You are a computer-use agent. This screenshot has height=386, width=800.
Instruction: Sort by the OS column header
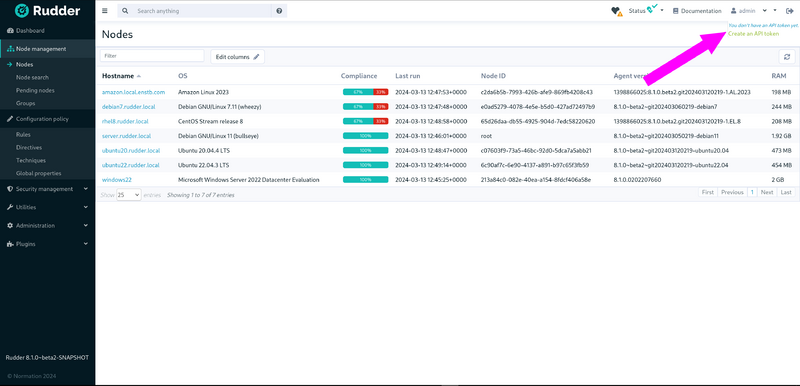182,76
